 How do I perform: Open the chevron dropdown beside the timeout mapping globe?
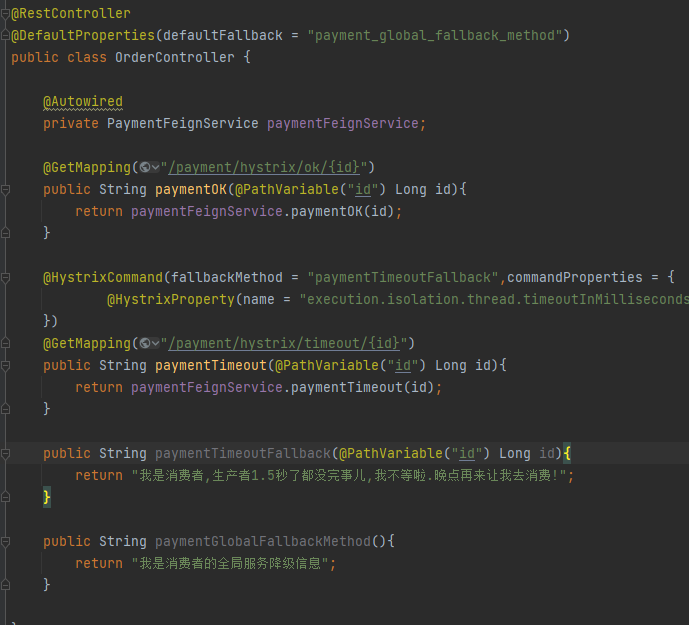click(155, 343)
